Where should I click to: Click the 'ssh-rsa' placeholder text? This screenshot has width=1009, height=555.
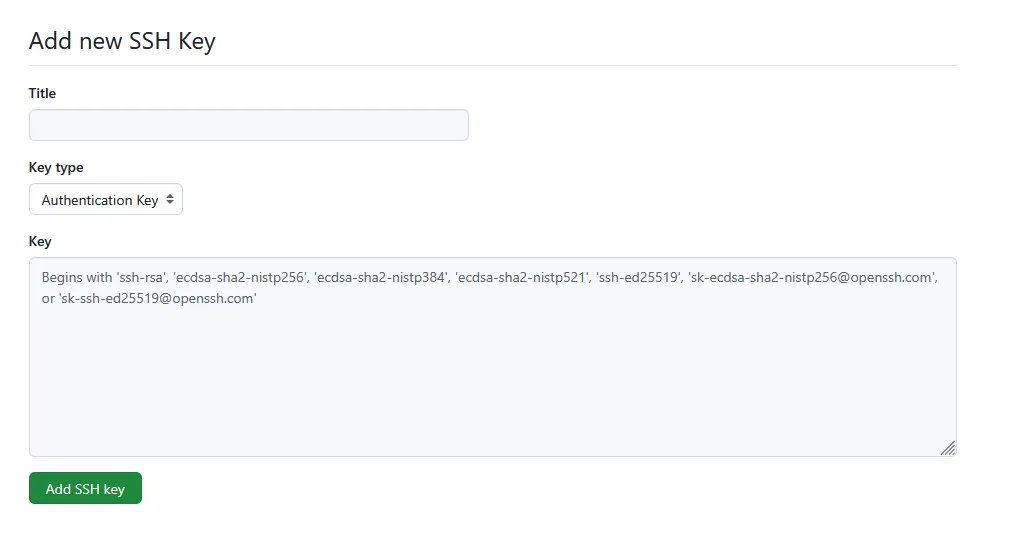pyautogui.click(x=141, y=278)
